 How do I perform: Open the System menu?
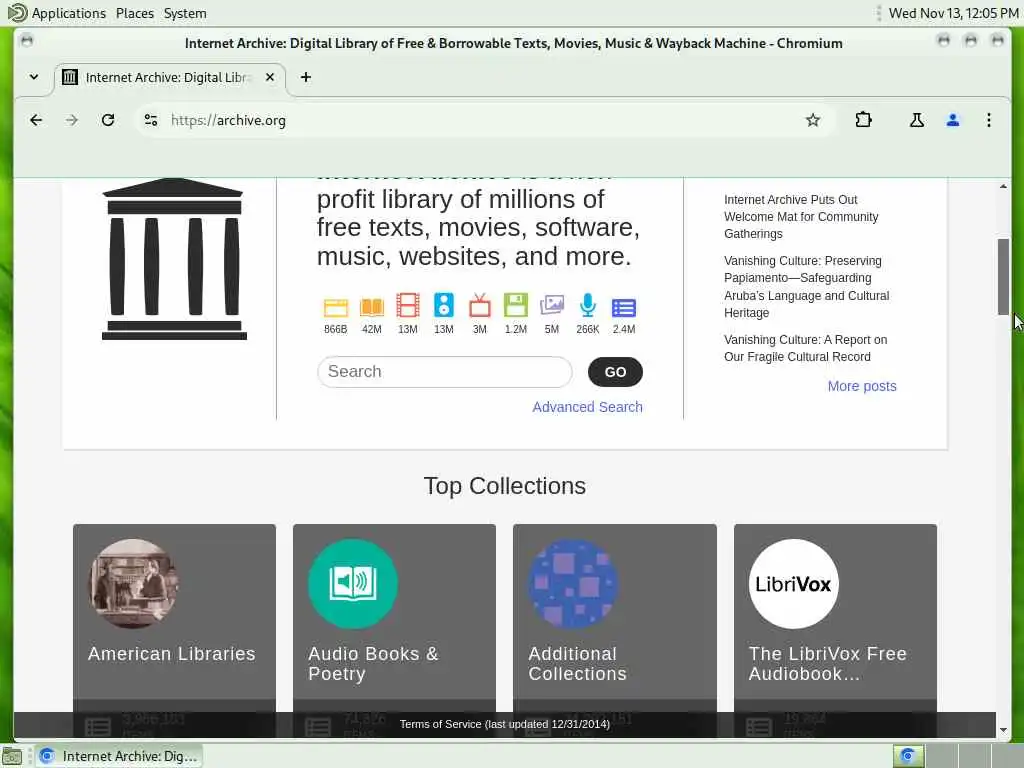point(185,13)
